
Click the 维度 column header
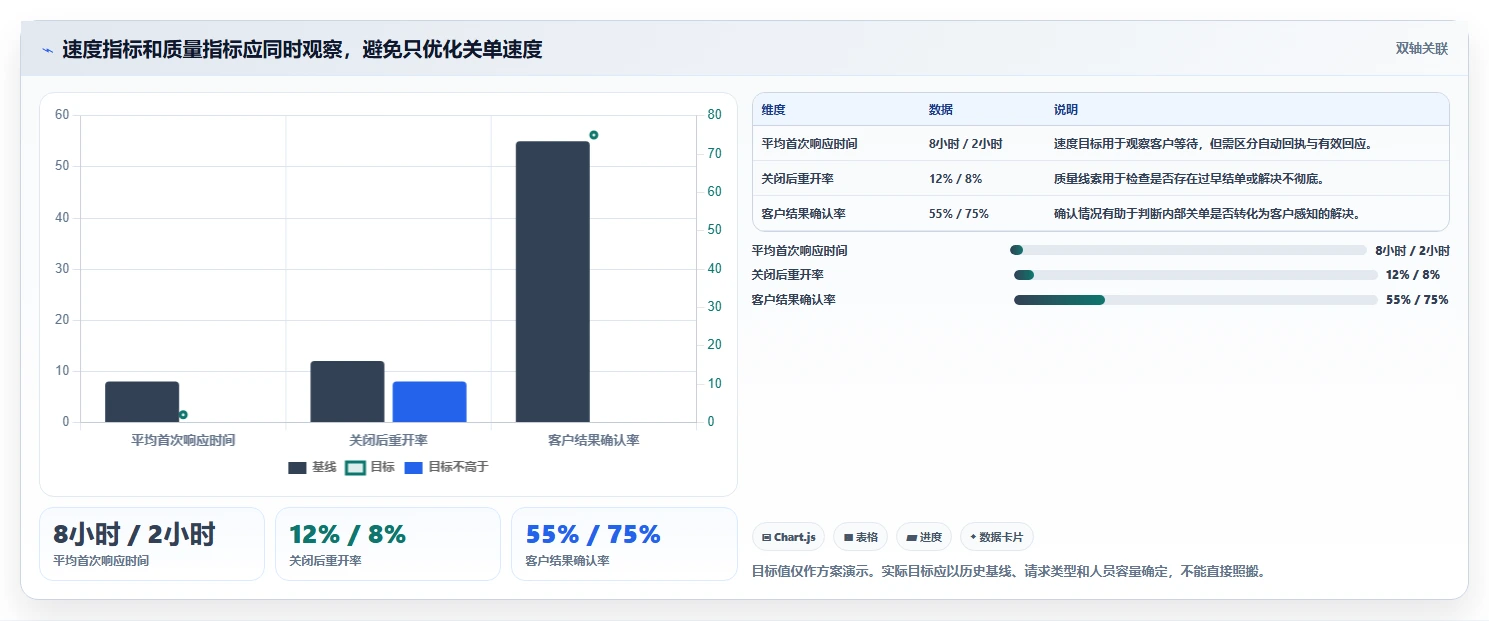[773, 110]
